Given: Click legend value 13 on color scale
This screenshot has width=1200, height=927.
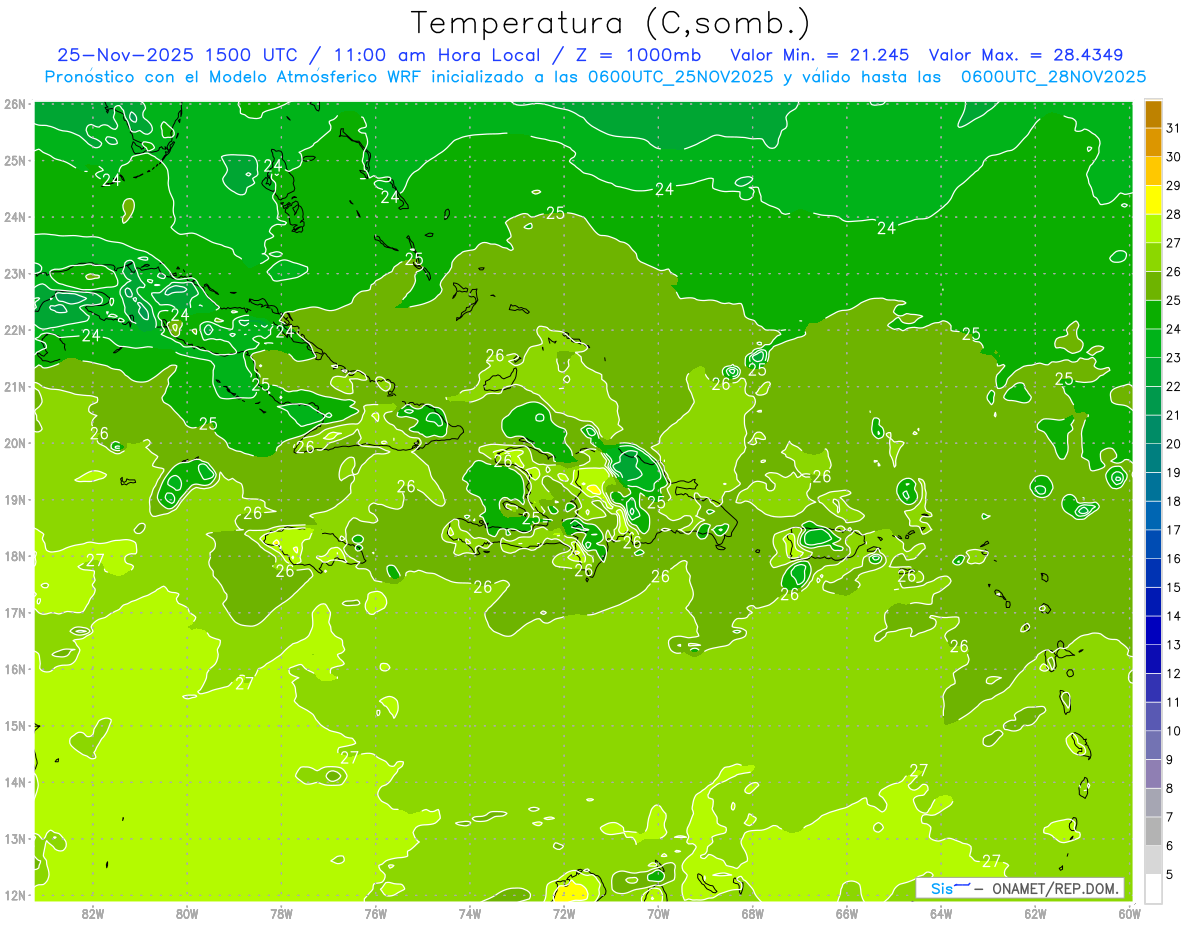Looking at the screenshot, I should (1174, 645).
